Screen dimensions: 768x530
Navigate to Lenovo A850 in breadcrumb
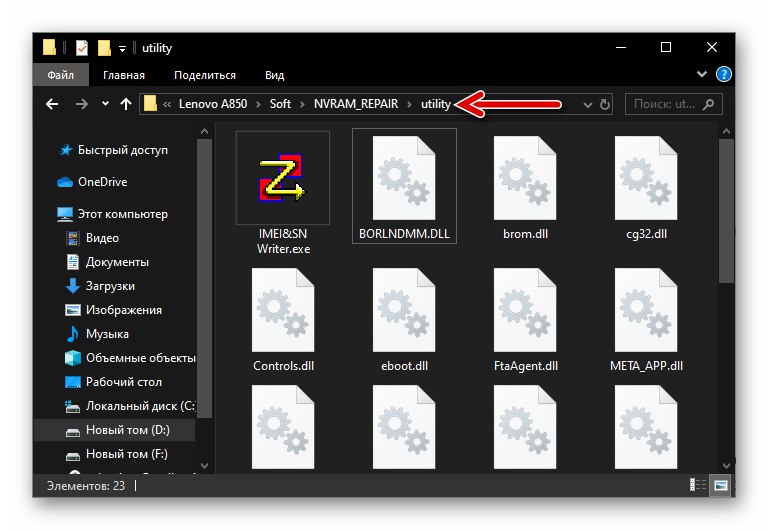point(213,104)
